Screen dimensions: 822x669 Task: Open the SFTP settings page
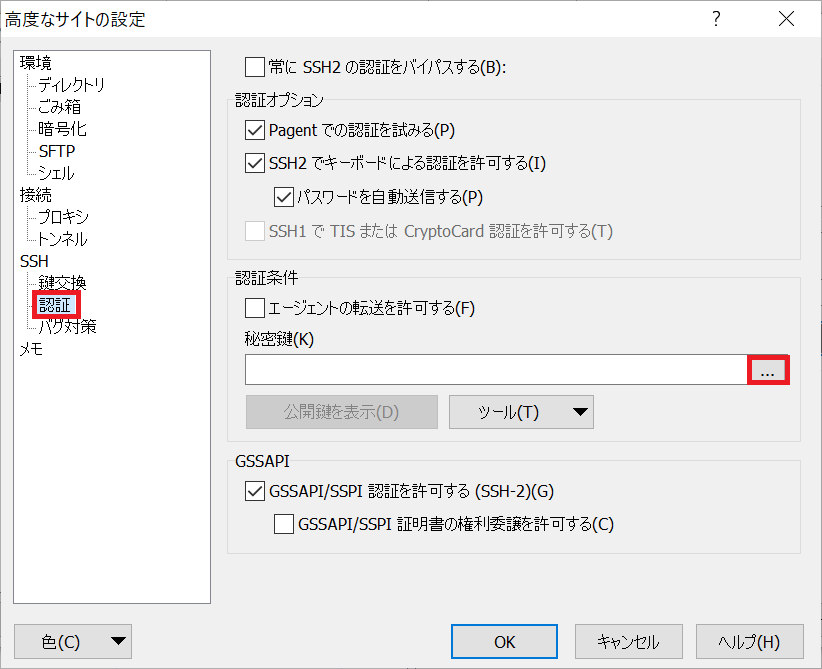57,151
